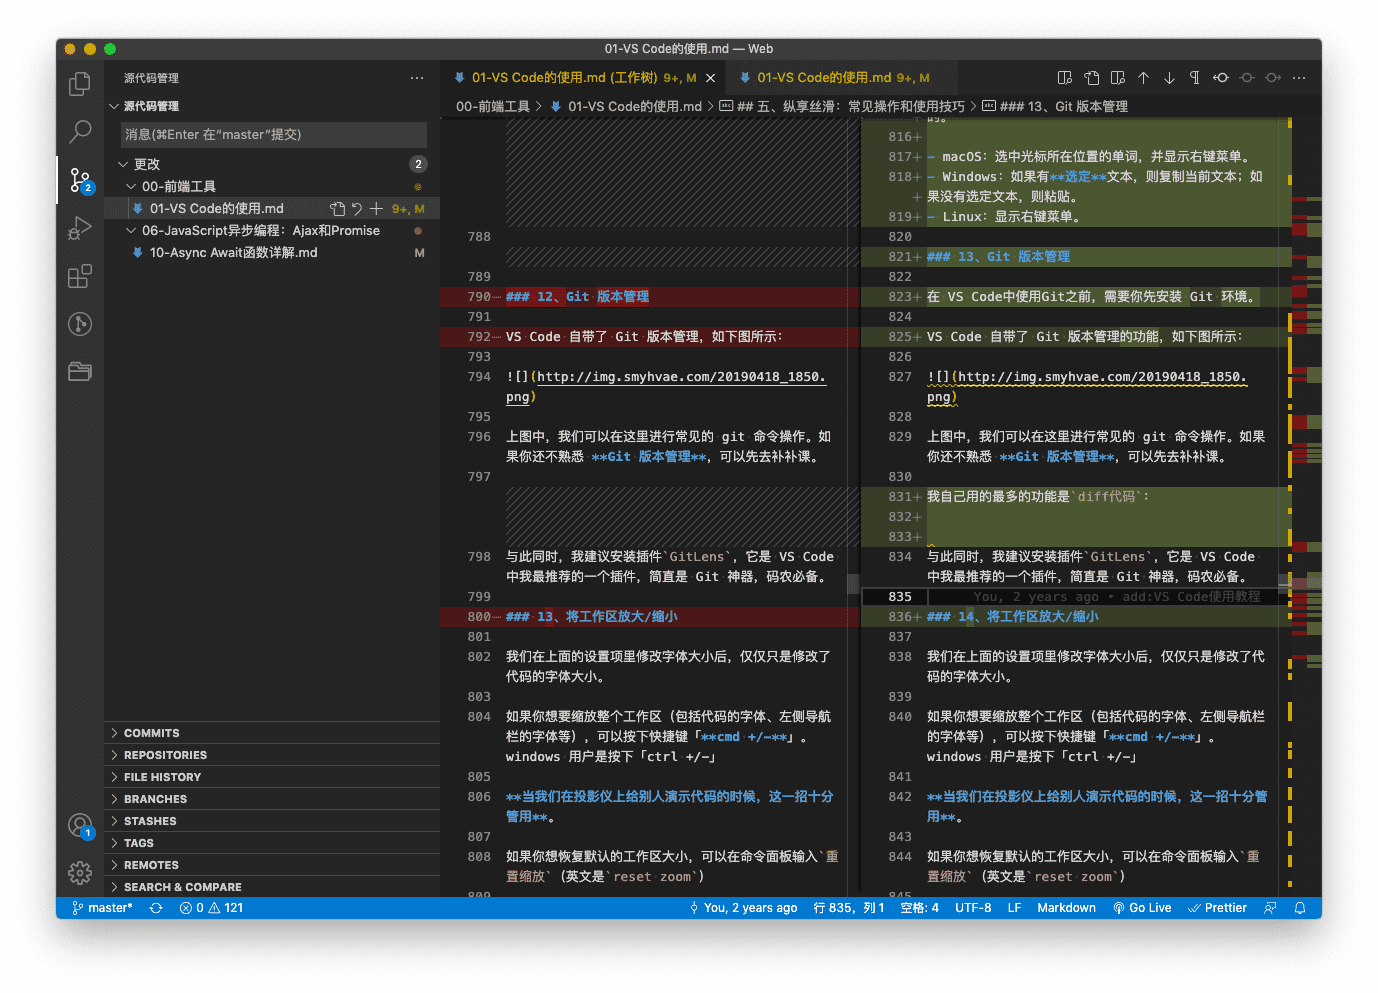Screen dimensions: 1378x993
Task: Synchronize changes icon in status bar
Action: click(x=156, y=908)
